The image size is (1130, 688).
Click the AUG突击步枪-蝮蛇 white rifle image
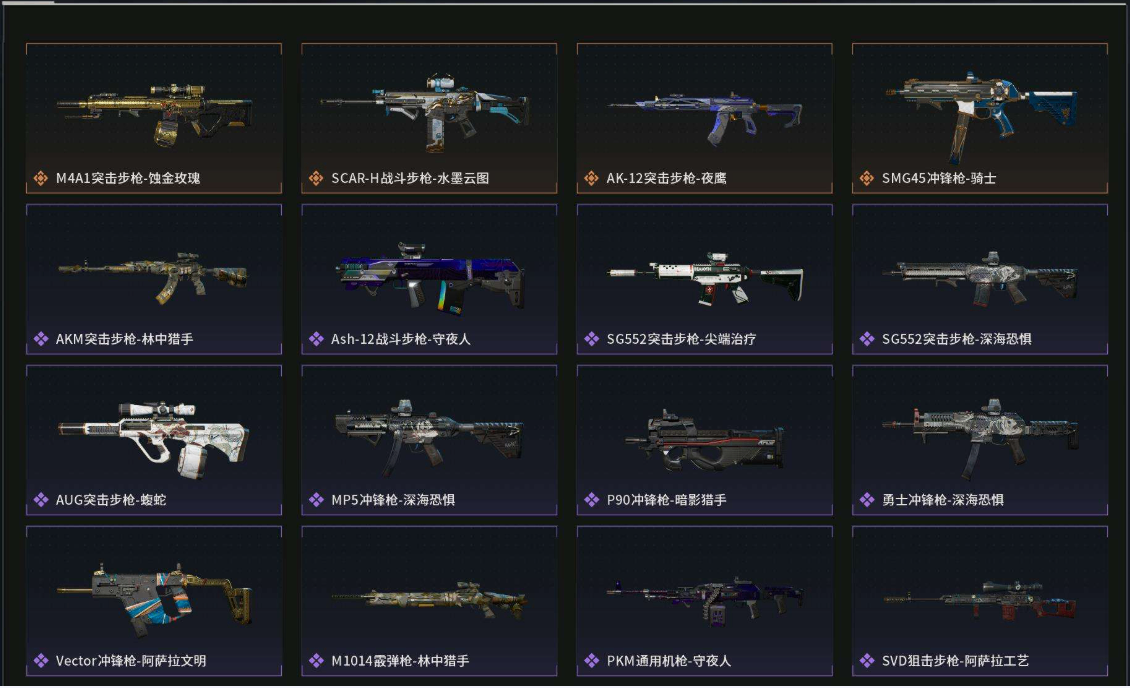[154, 439]
